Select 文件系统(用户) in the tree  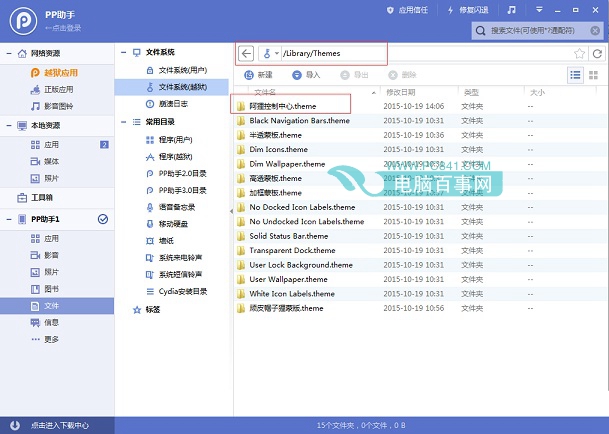tap(179, 70)
